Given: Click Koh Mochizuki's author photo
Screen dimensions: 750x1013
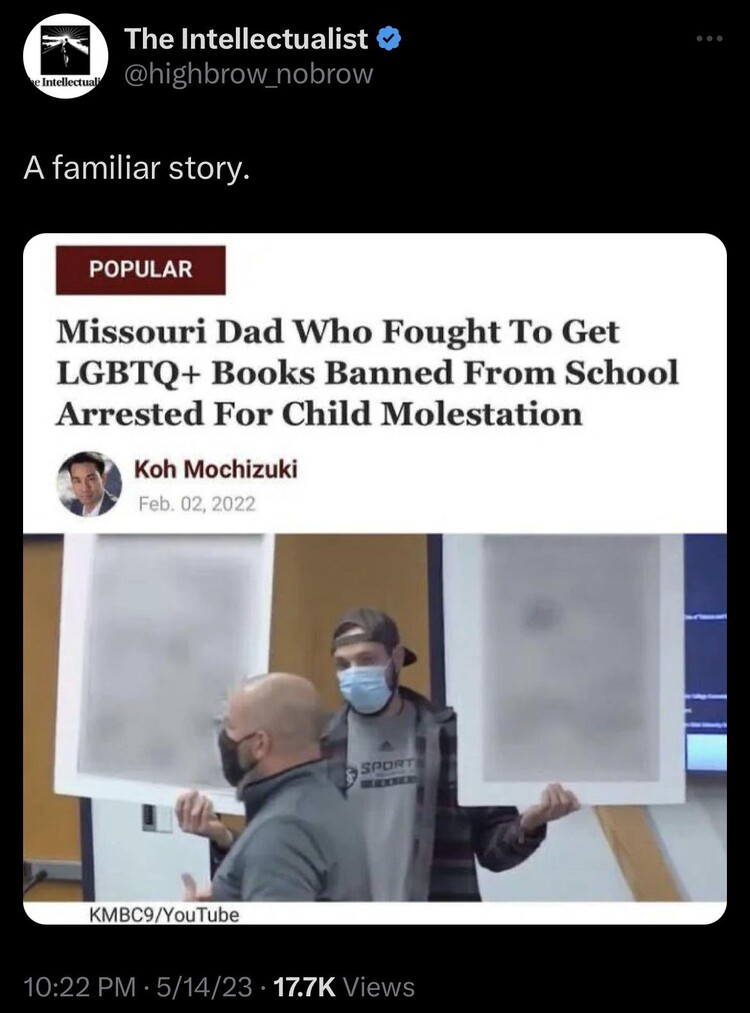Looking at the screenshot, I should [x=89, y=483].
